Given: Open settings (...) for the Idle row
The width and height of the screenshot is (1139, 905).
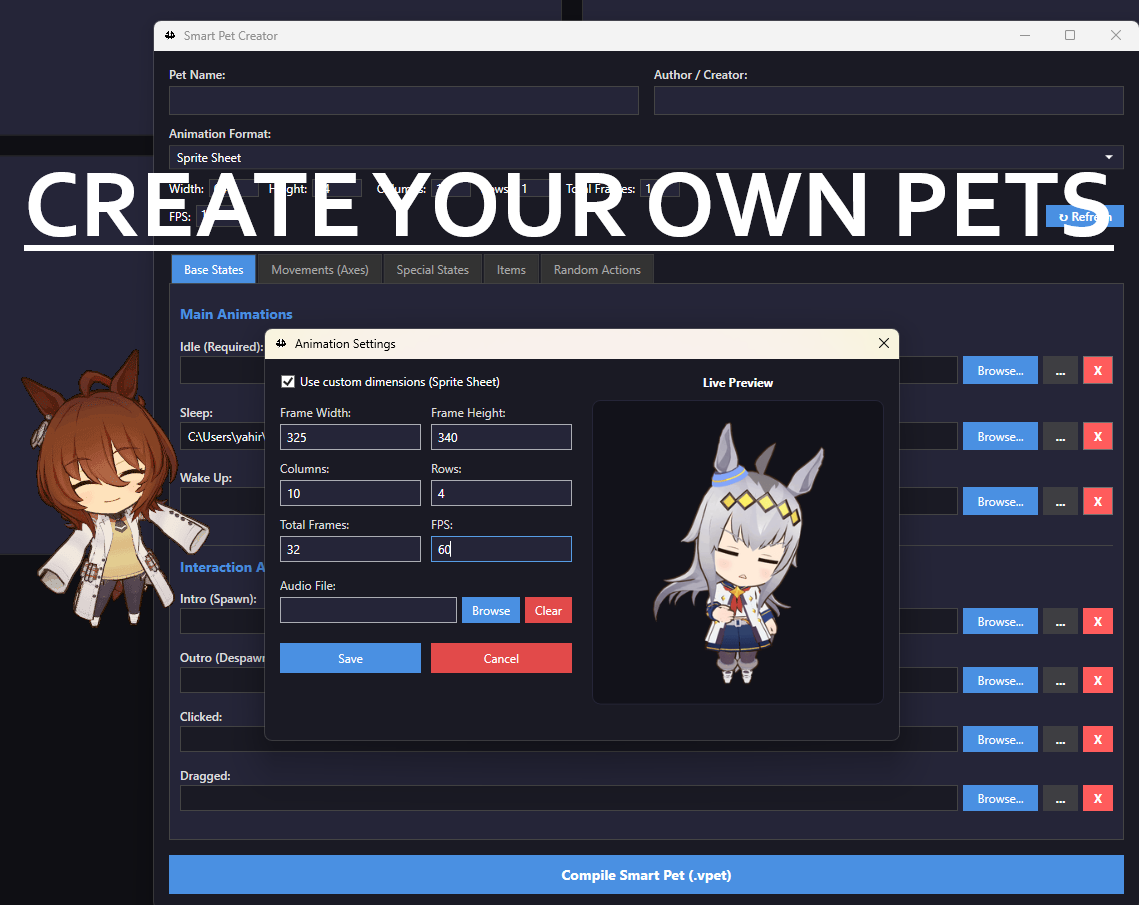Looking at the screenshot, I should click(1061, 370).
